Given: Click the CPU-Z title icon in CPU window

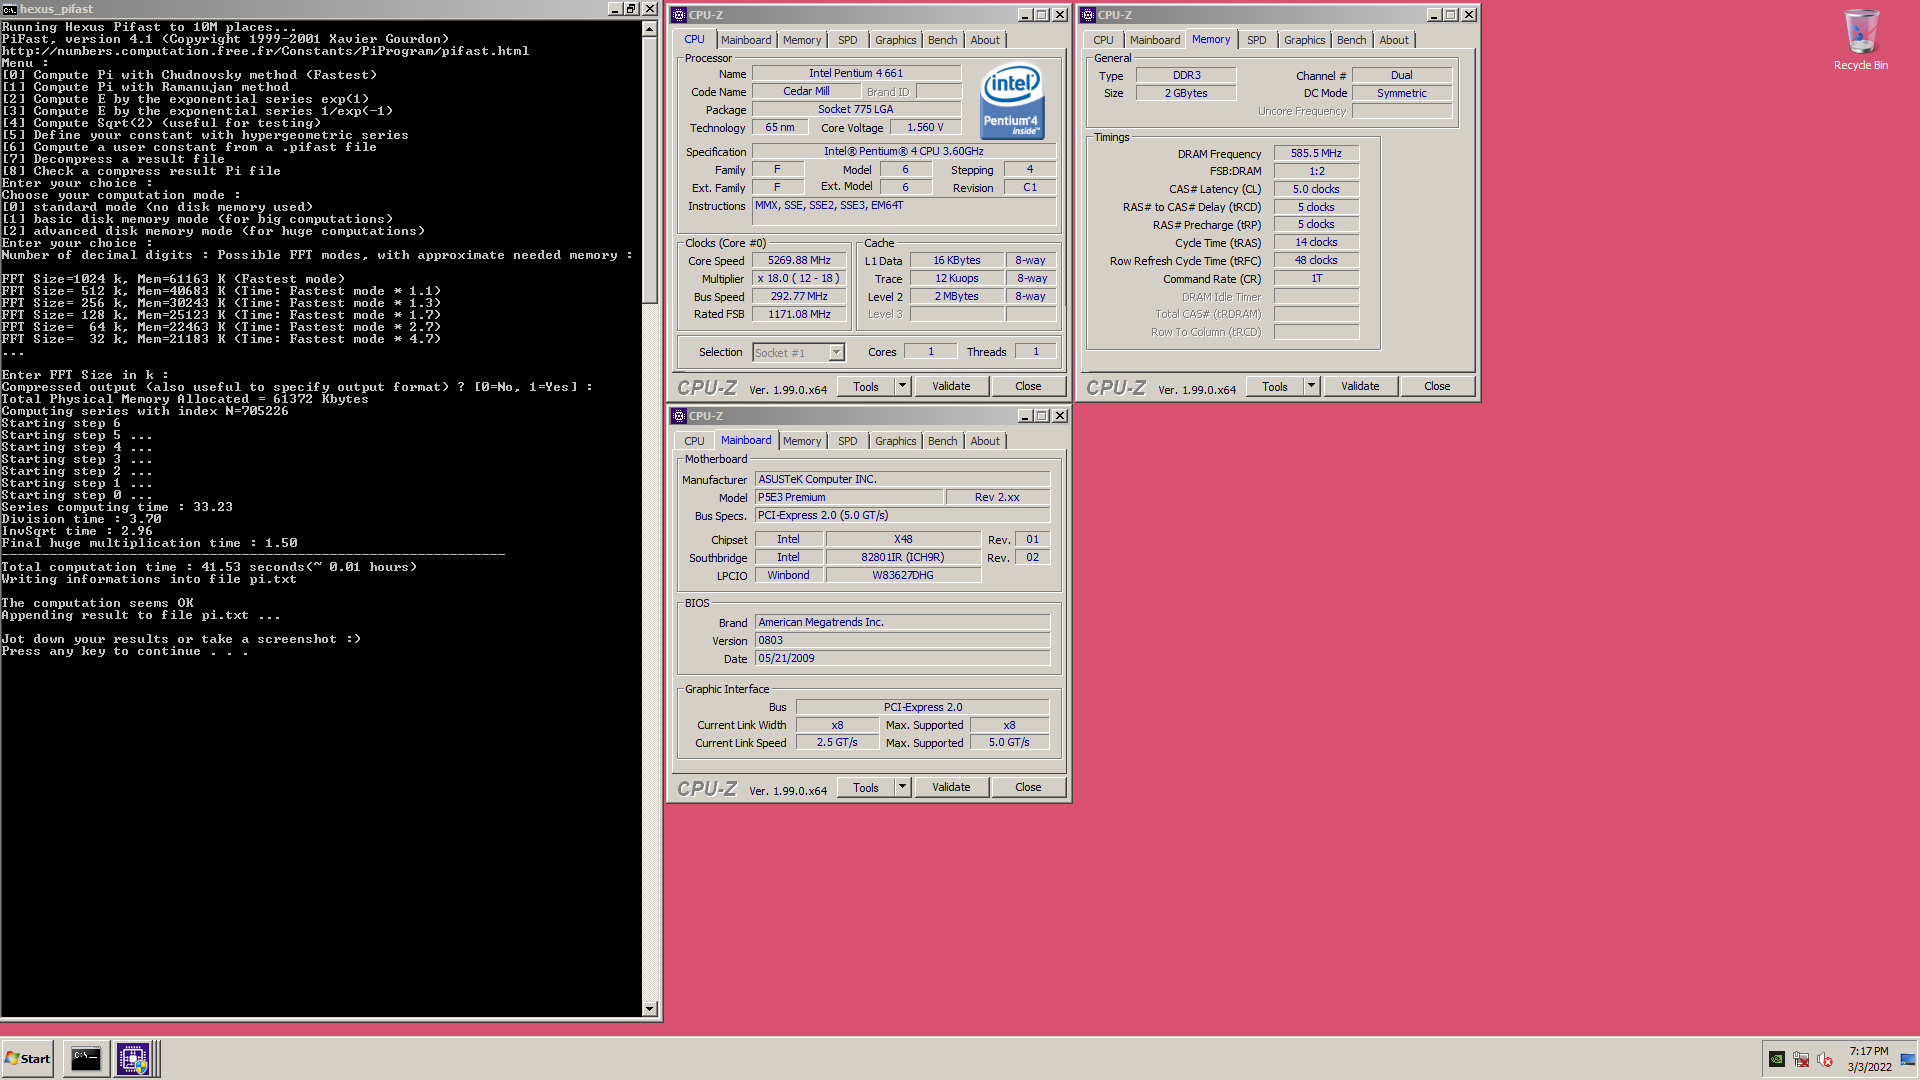Looking at the screenshot, I should [679, 15].
